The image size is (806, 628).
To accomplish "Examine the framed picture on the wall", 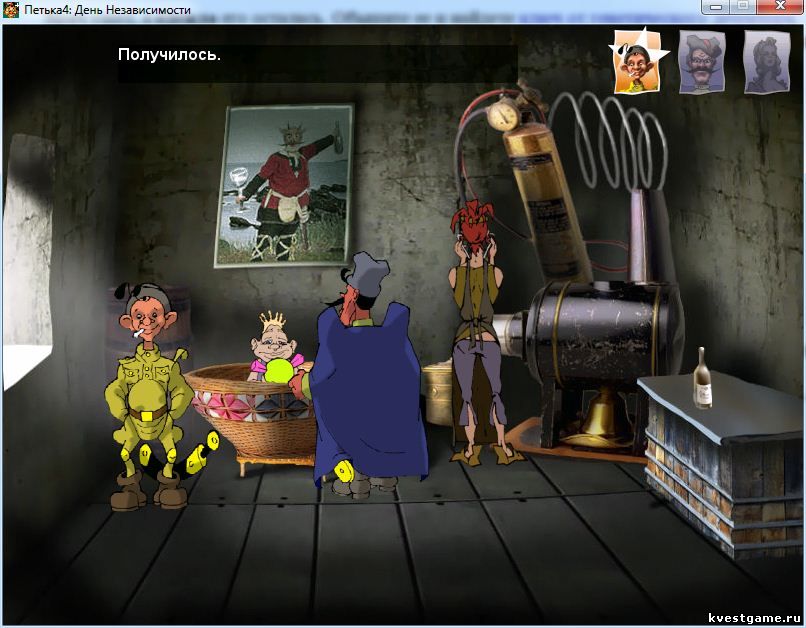I will pyautogui.click(x=284, y=185).
